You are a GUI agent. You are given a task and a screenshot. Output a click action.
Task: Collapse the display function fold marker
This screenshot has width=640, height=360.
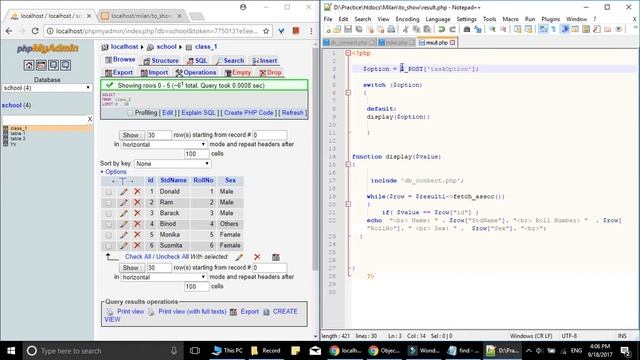(348, 164)
